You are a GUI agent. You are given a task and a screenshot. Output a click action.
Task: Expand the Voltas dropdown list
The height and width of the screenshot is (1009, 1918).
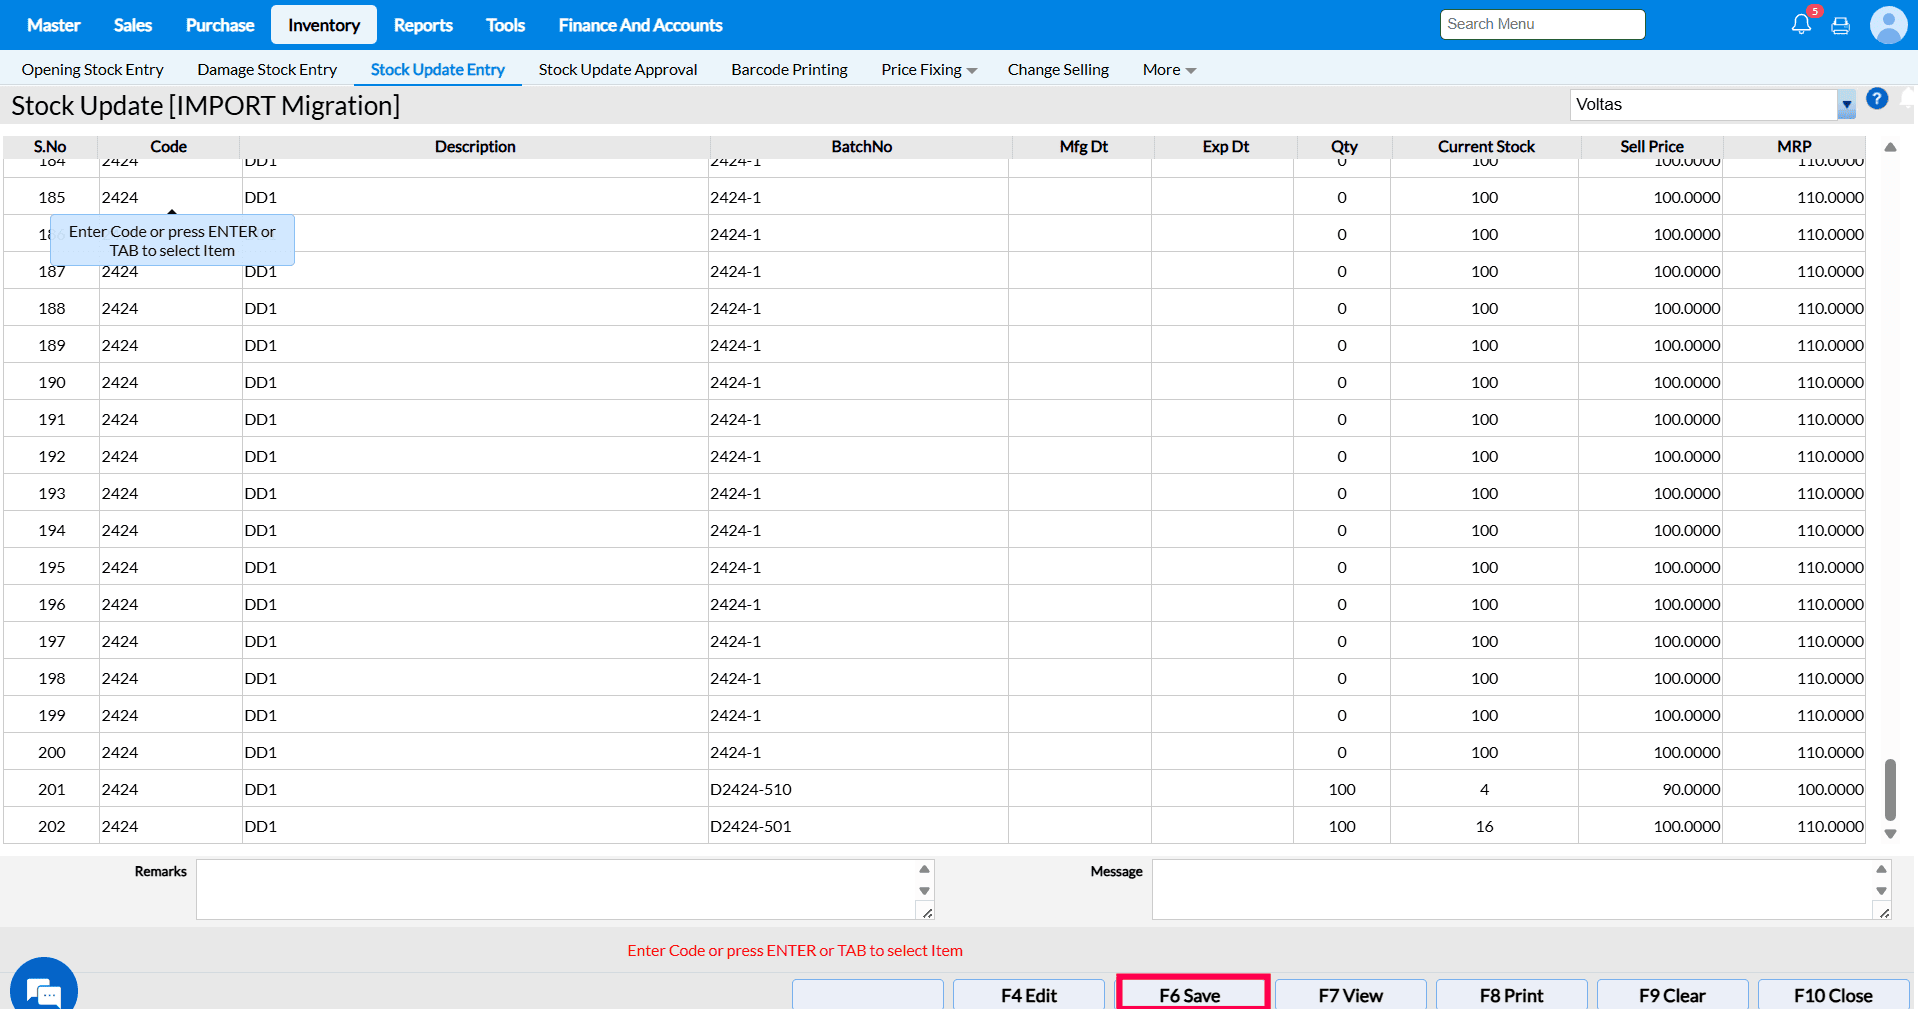click(1846, 105)
